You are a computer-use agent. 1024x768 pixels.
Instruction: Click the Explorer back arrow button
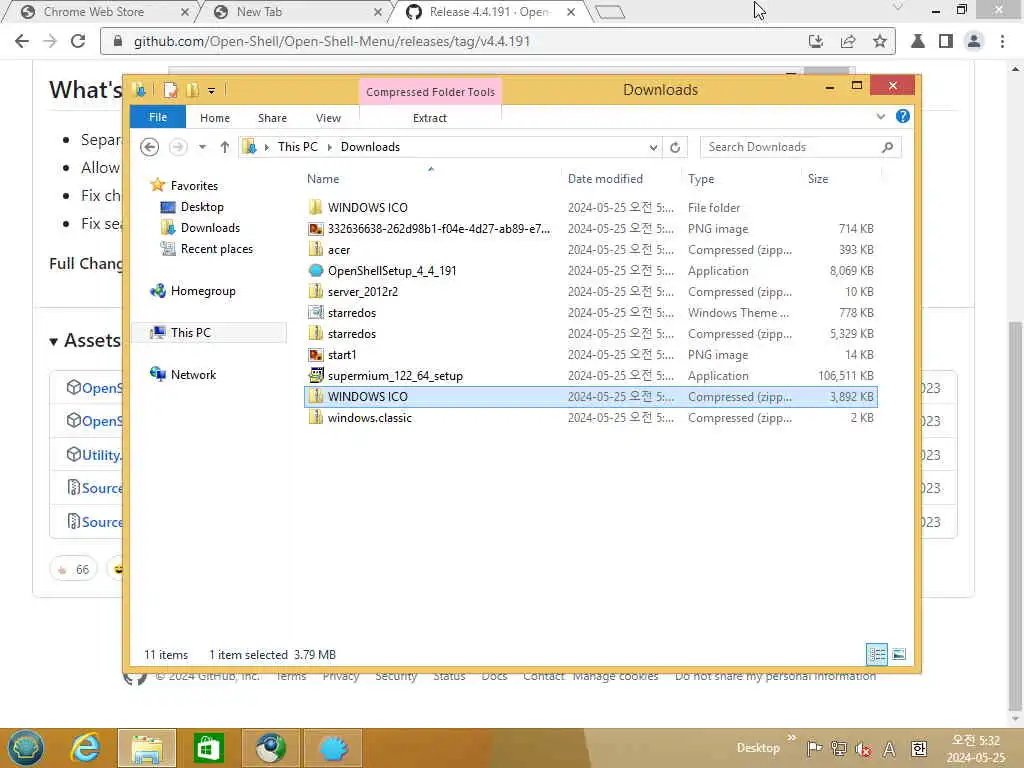coord(150,147)
